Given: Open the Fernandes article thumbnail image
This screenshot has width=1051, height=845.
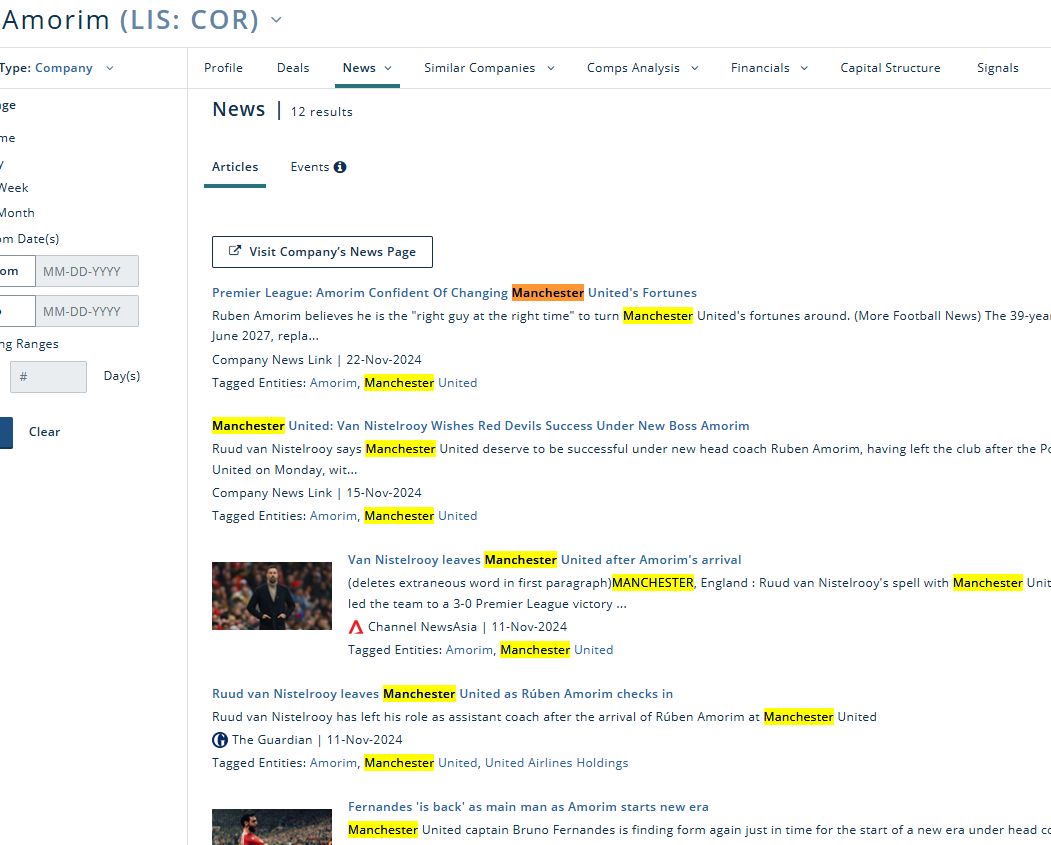Looking at the screenshot, I should [272, 827].
